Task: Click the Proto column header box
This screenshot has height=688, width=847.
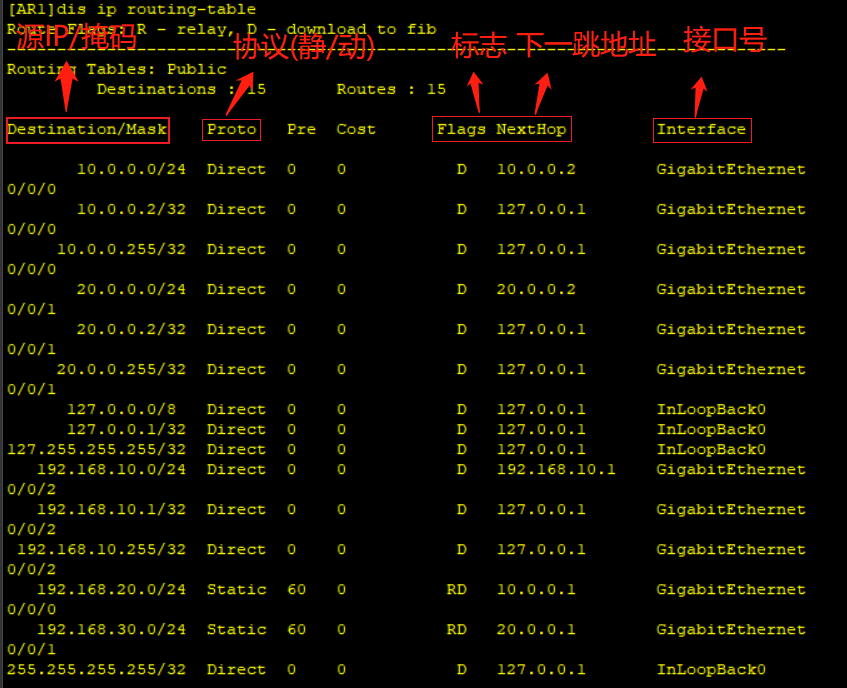Action: coord(231,130)
